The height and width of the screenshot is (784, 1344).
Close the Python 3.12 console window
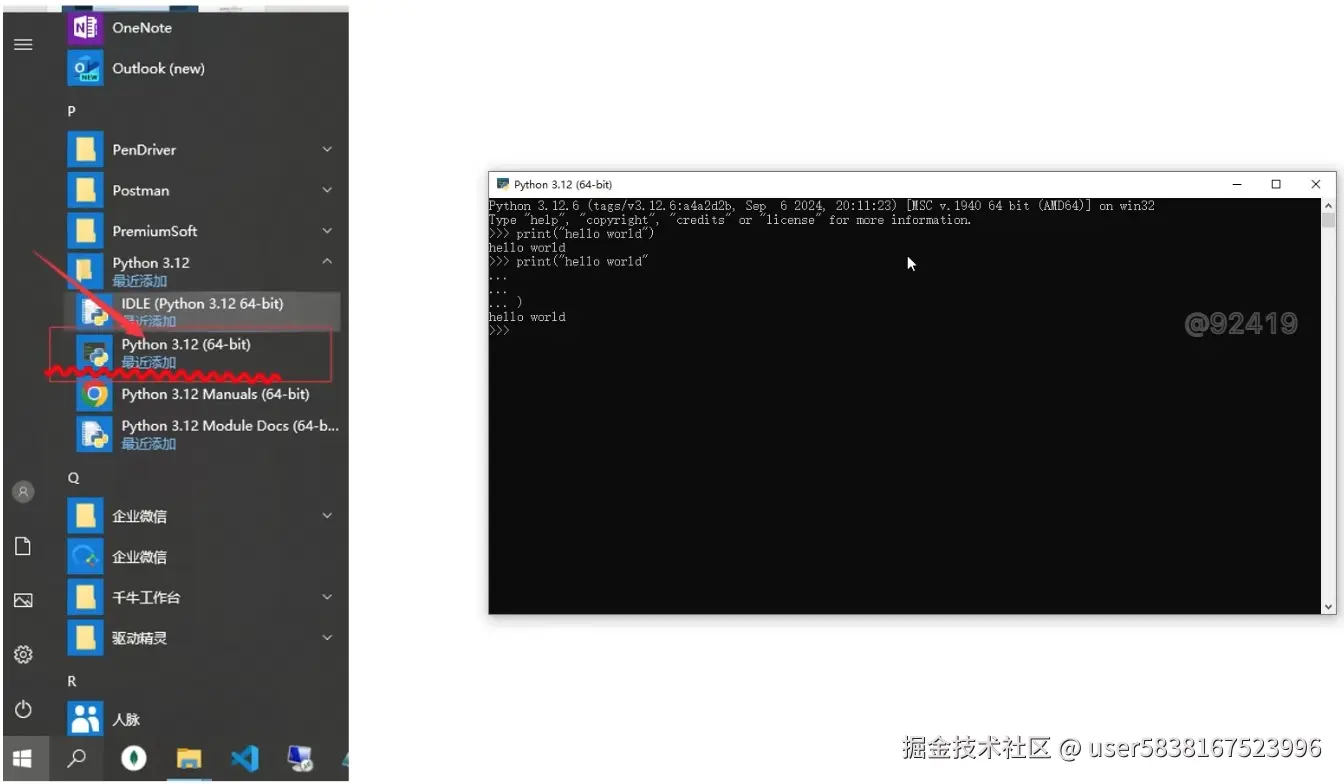coord(1315,184)
